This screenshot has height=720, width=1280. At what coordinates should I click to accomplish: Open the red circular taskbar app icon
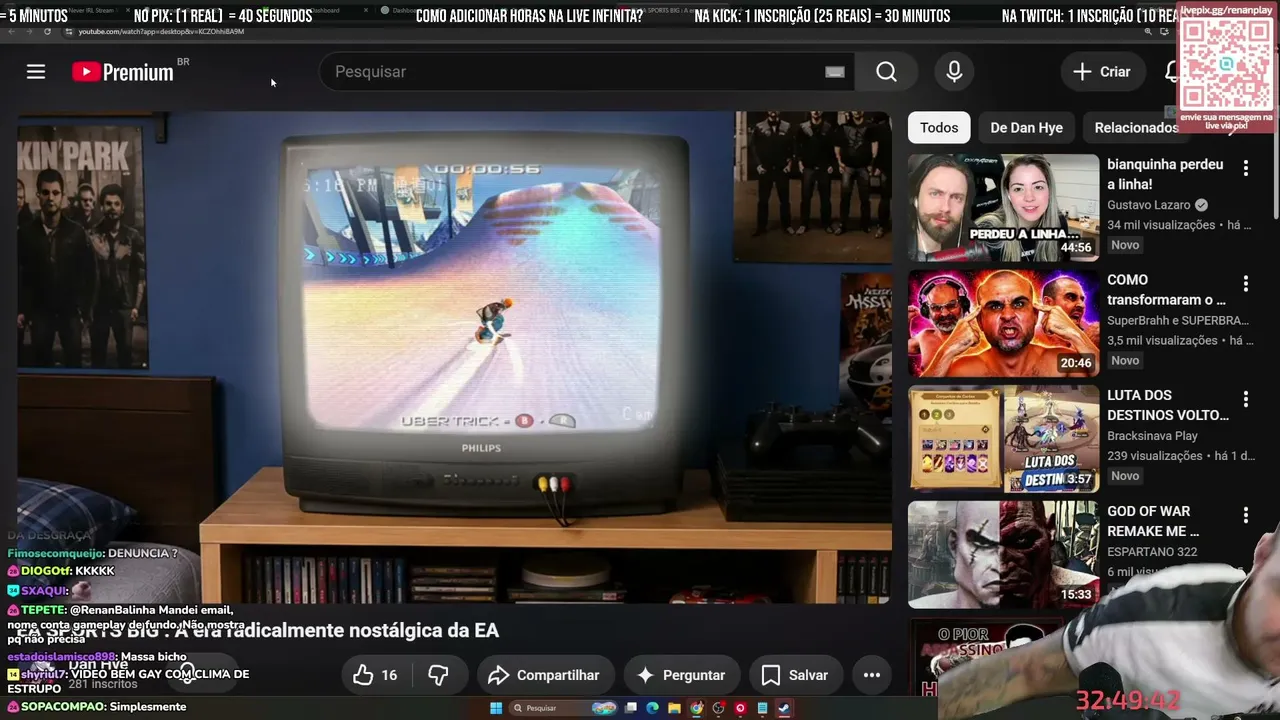pyautogui.click(x=740, y=708)
